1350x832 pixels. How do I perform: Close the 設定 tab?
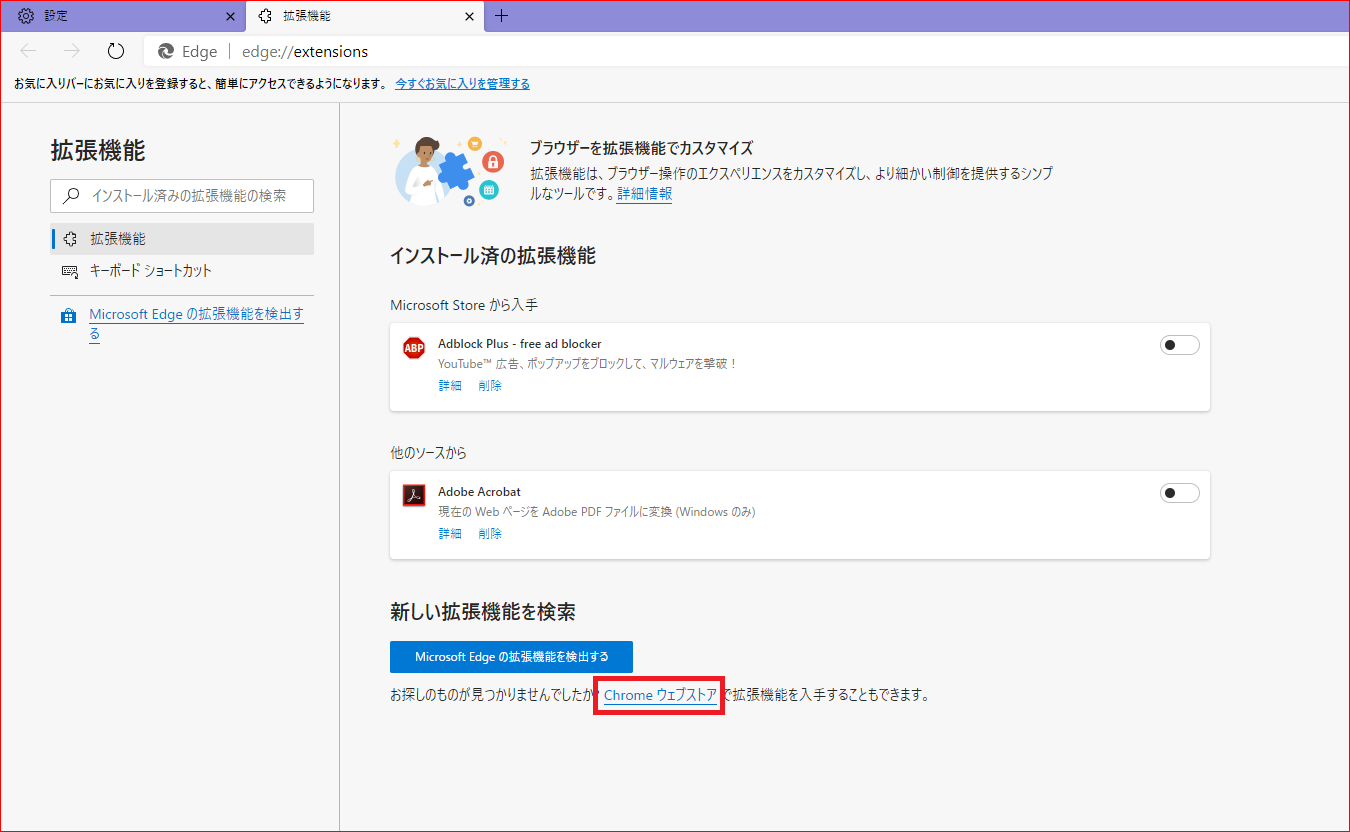[x=231, y=16]
